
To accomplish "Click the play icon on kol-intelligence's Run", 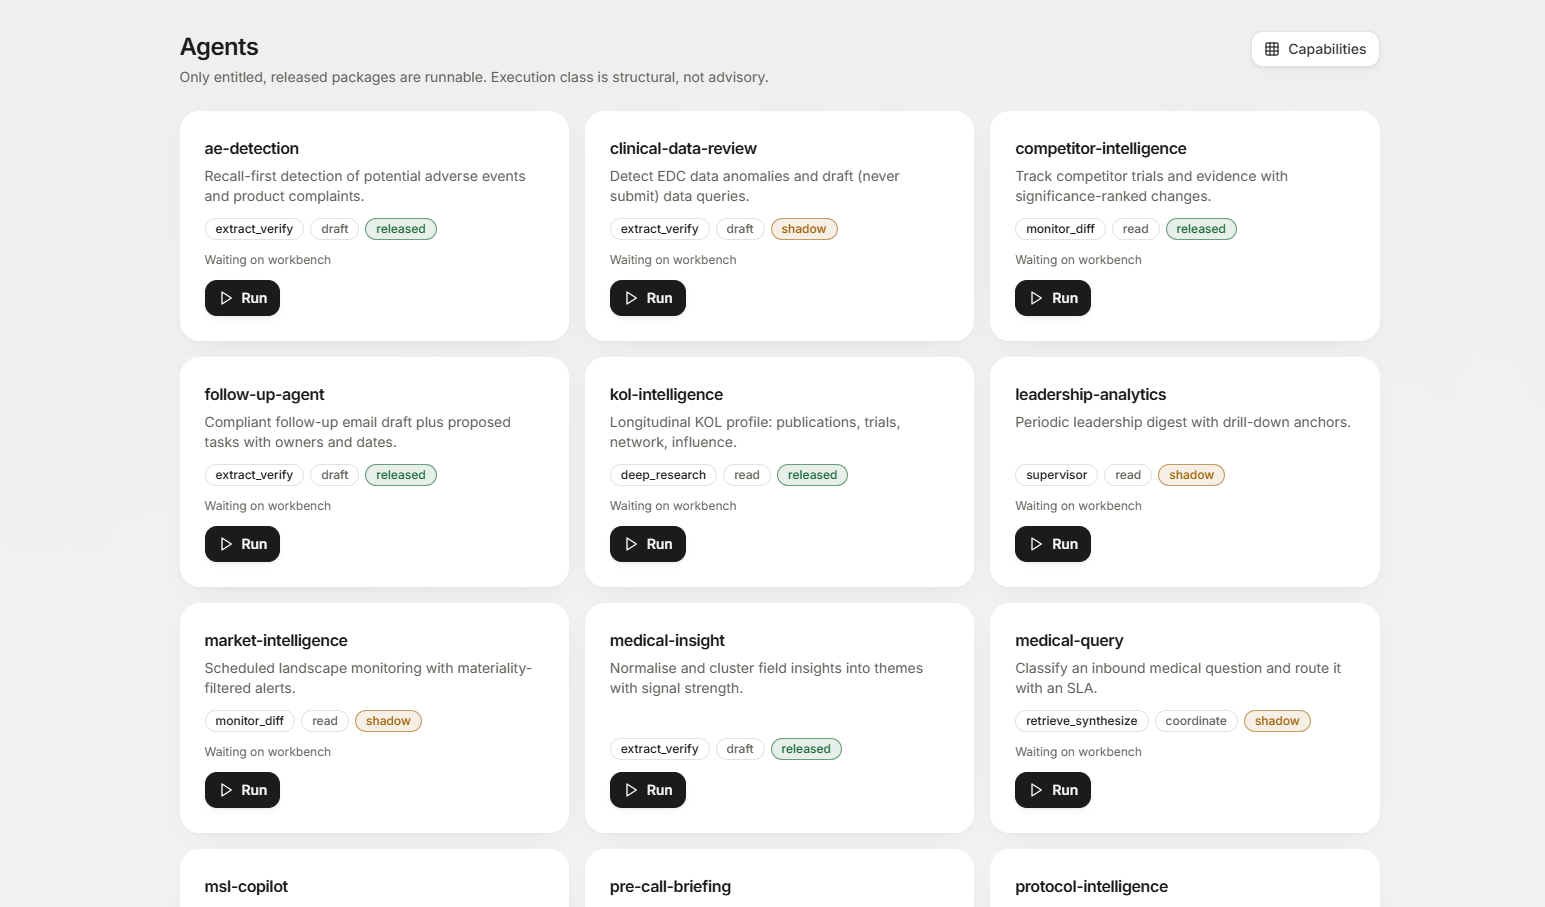I will click(x=631, y=544).
